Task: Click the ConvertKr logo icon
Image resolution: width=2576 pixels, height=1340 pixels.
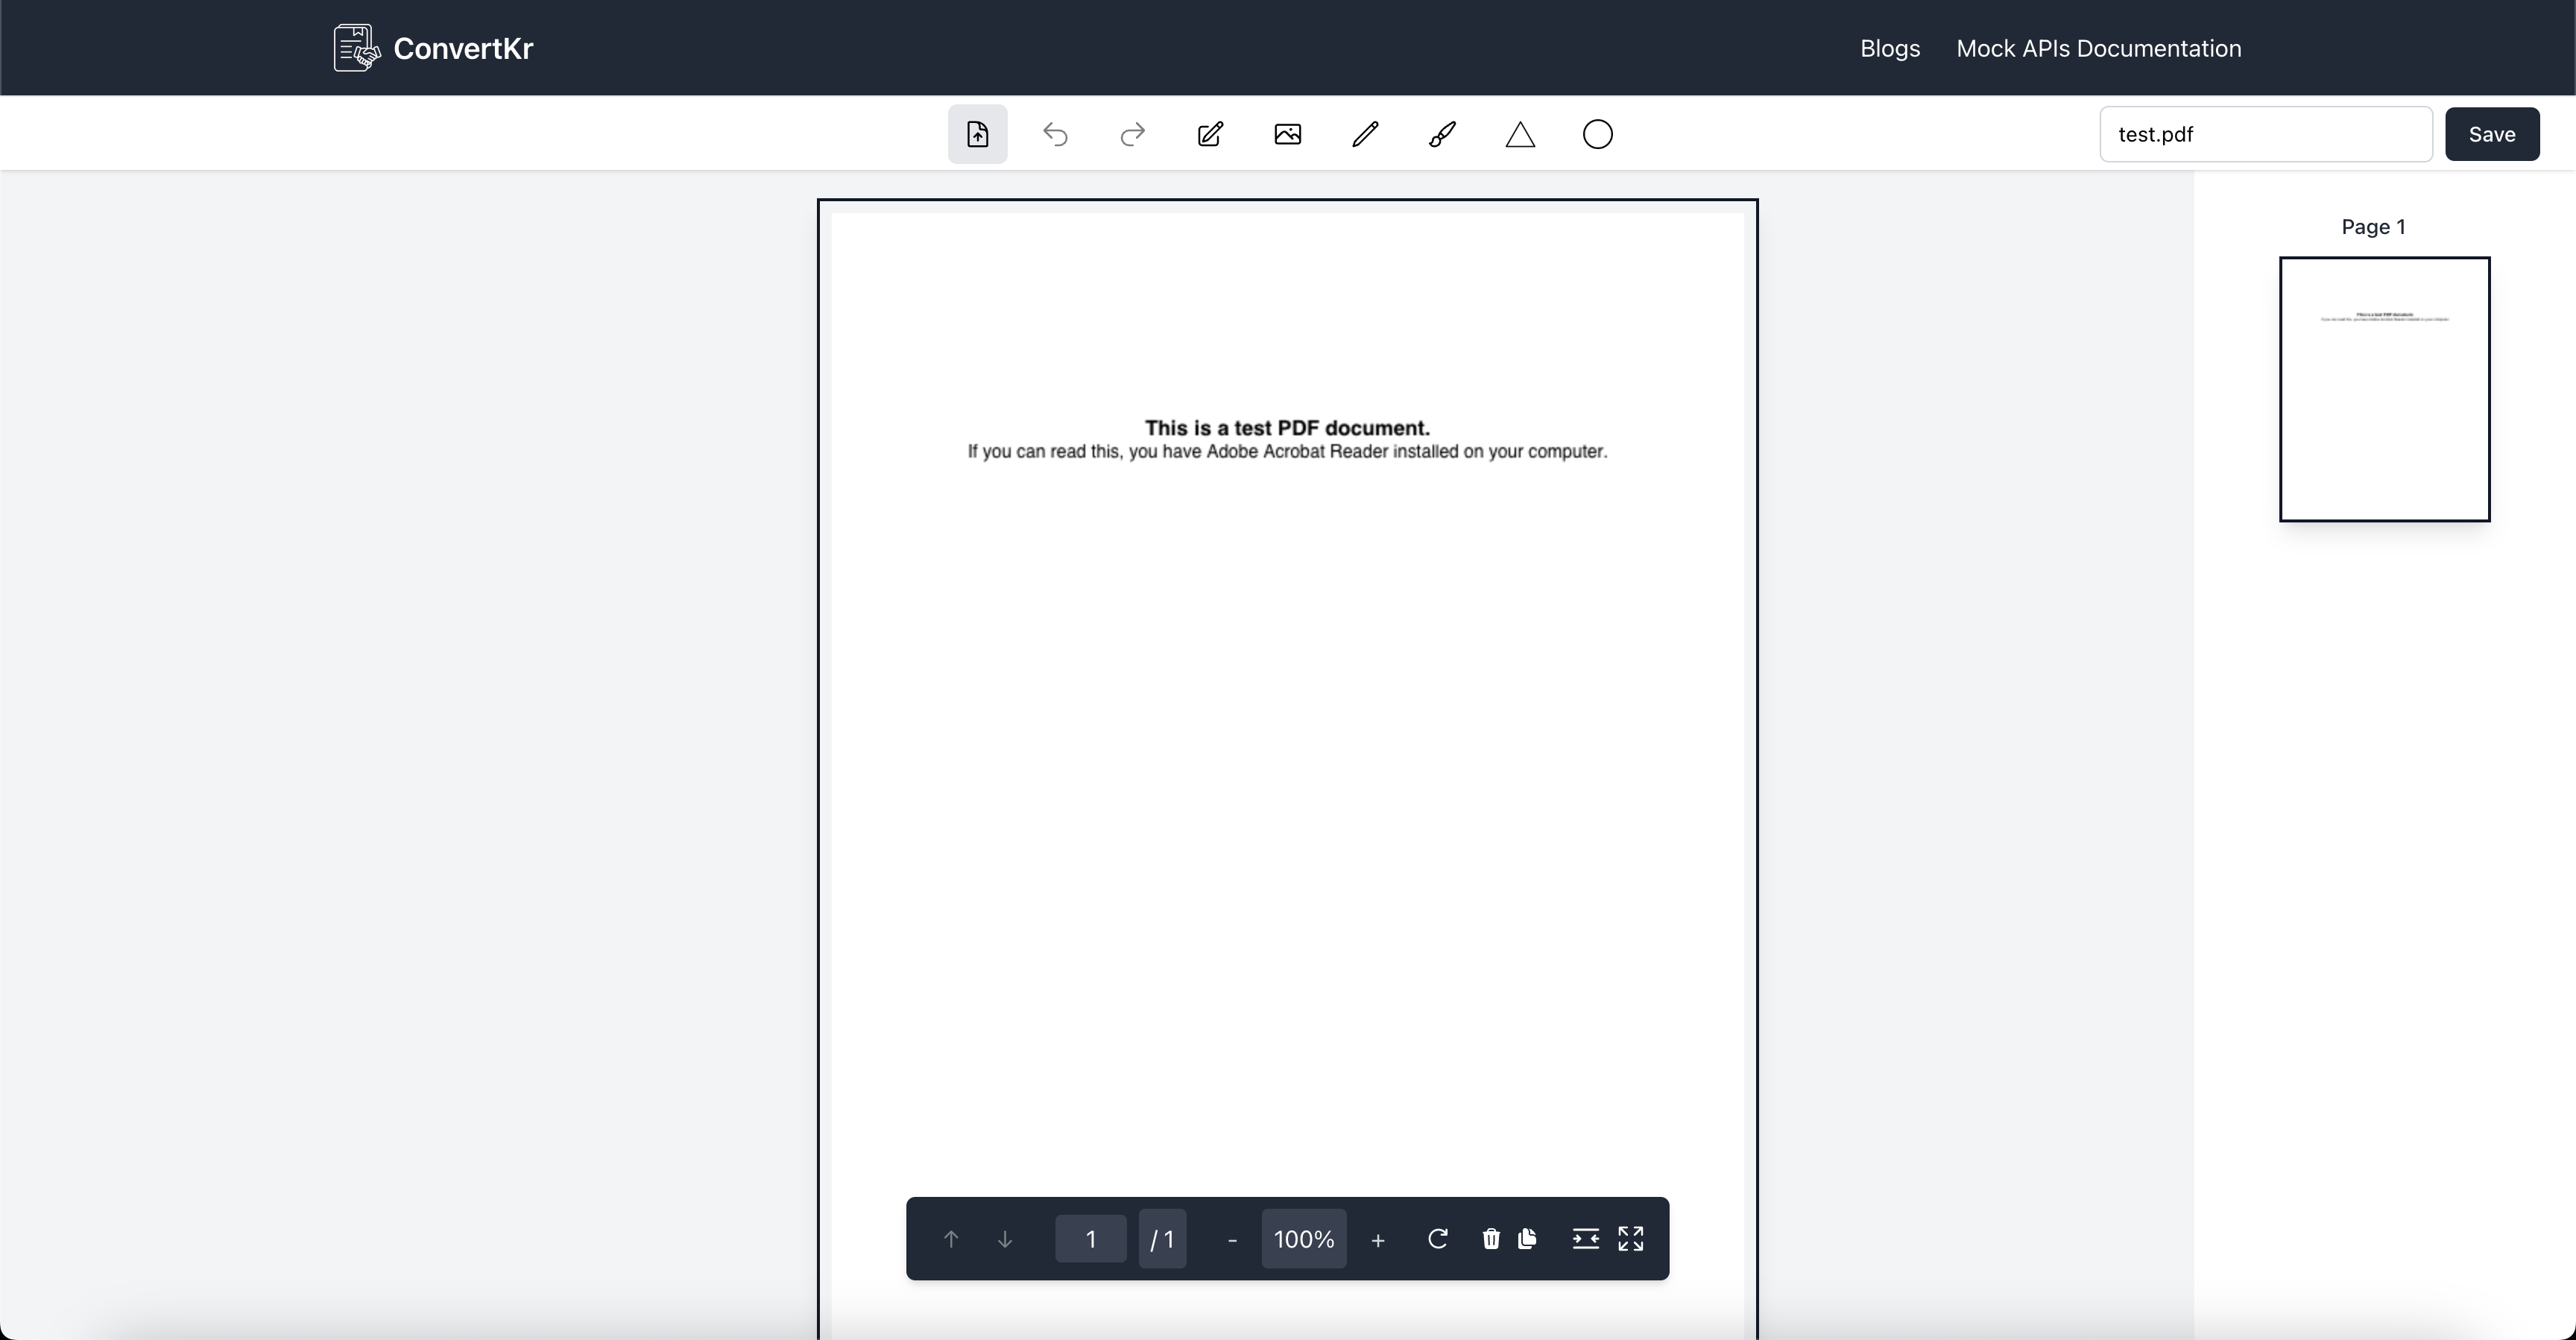Action: point(356,48)
